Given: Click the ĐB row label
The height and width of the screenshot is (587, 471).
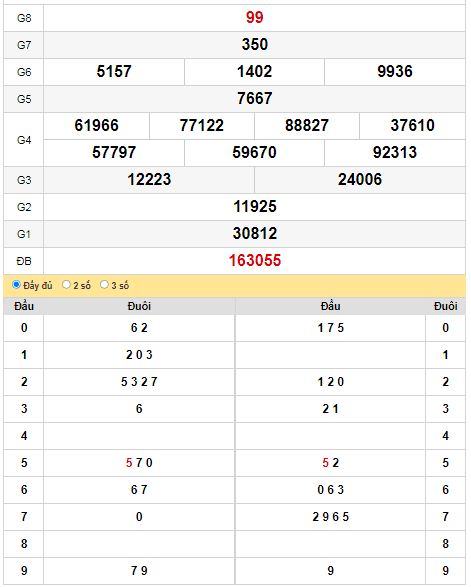Looking at the screenshot, I should (24, 261).
